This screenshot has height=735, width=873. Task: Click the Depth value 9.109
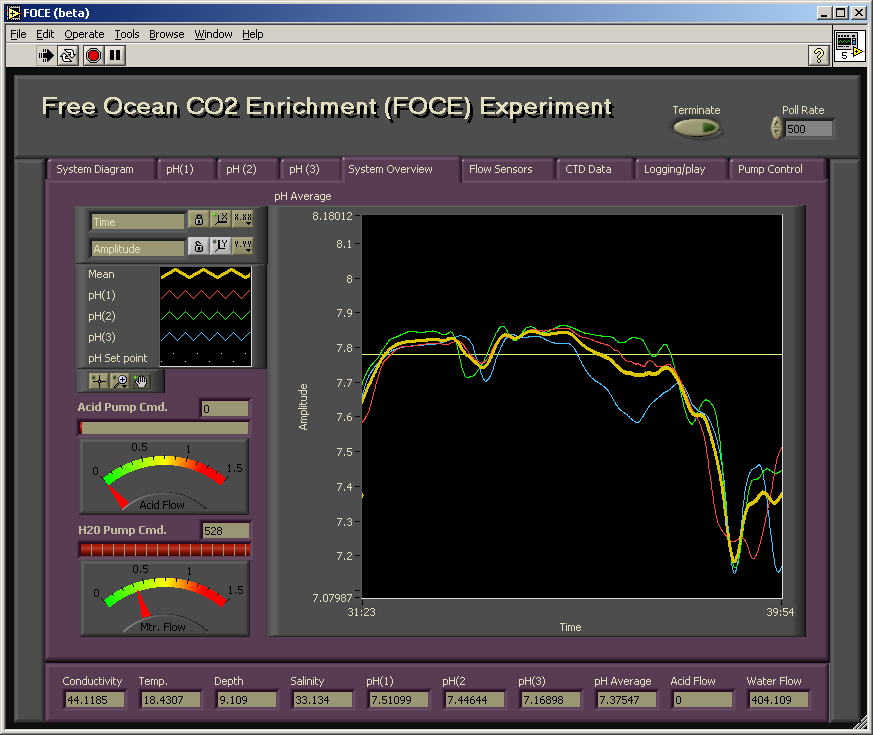[246, 700]
